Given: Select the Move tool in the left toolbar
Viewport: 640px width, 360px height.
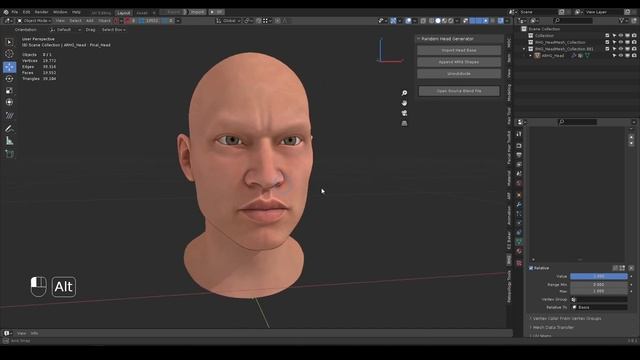Looking at the screenshot, I should click(x=9, y=67).
